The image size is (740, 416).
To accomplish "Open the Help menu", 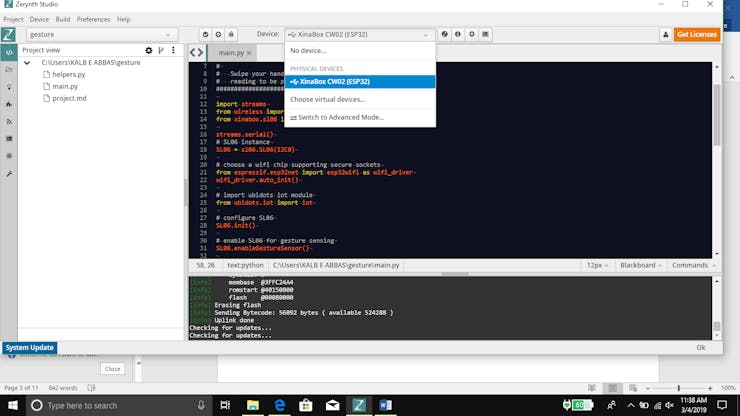I will point(124,19).
